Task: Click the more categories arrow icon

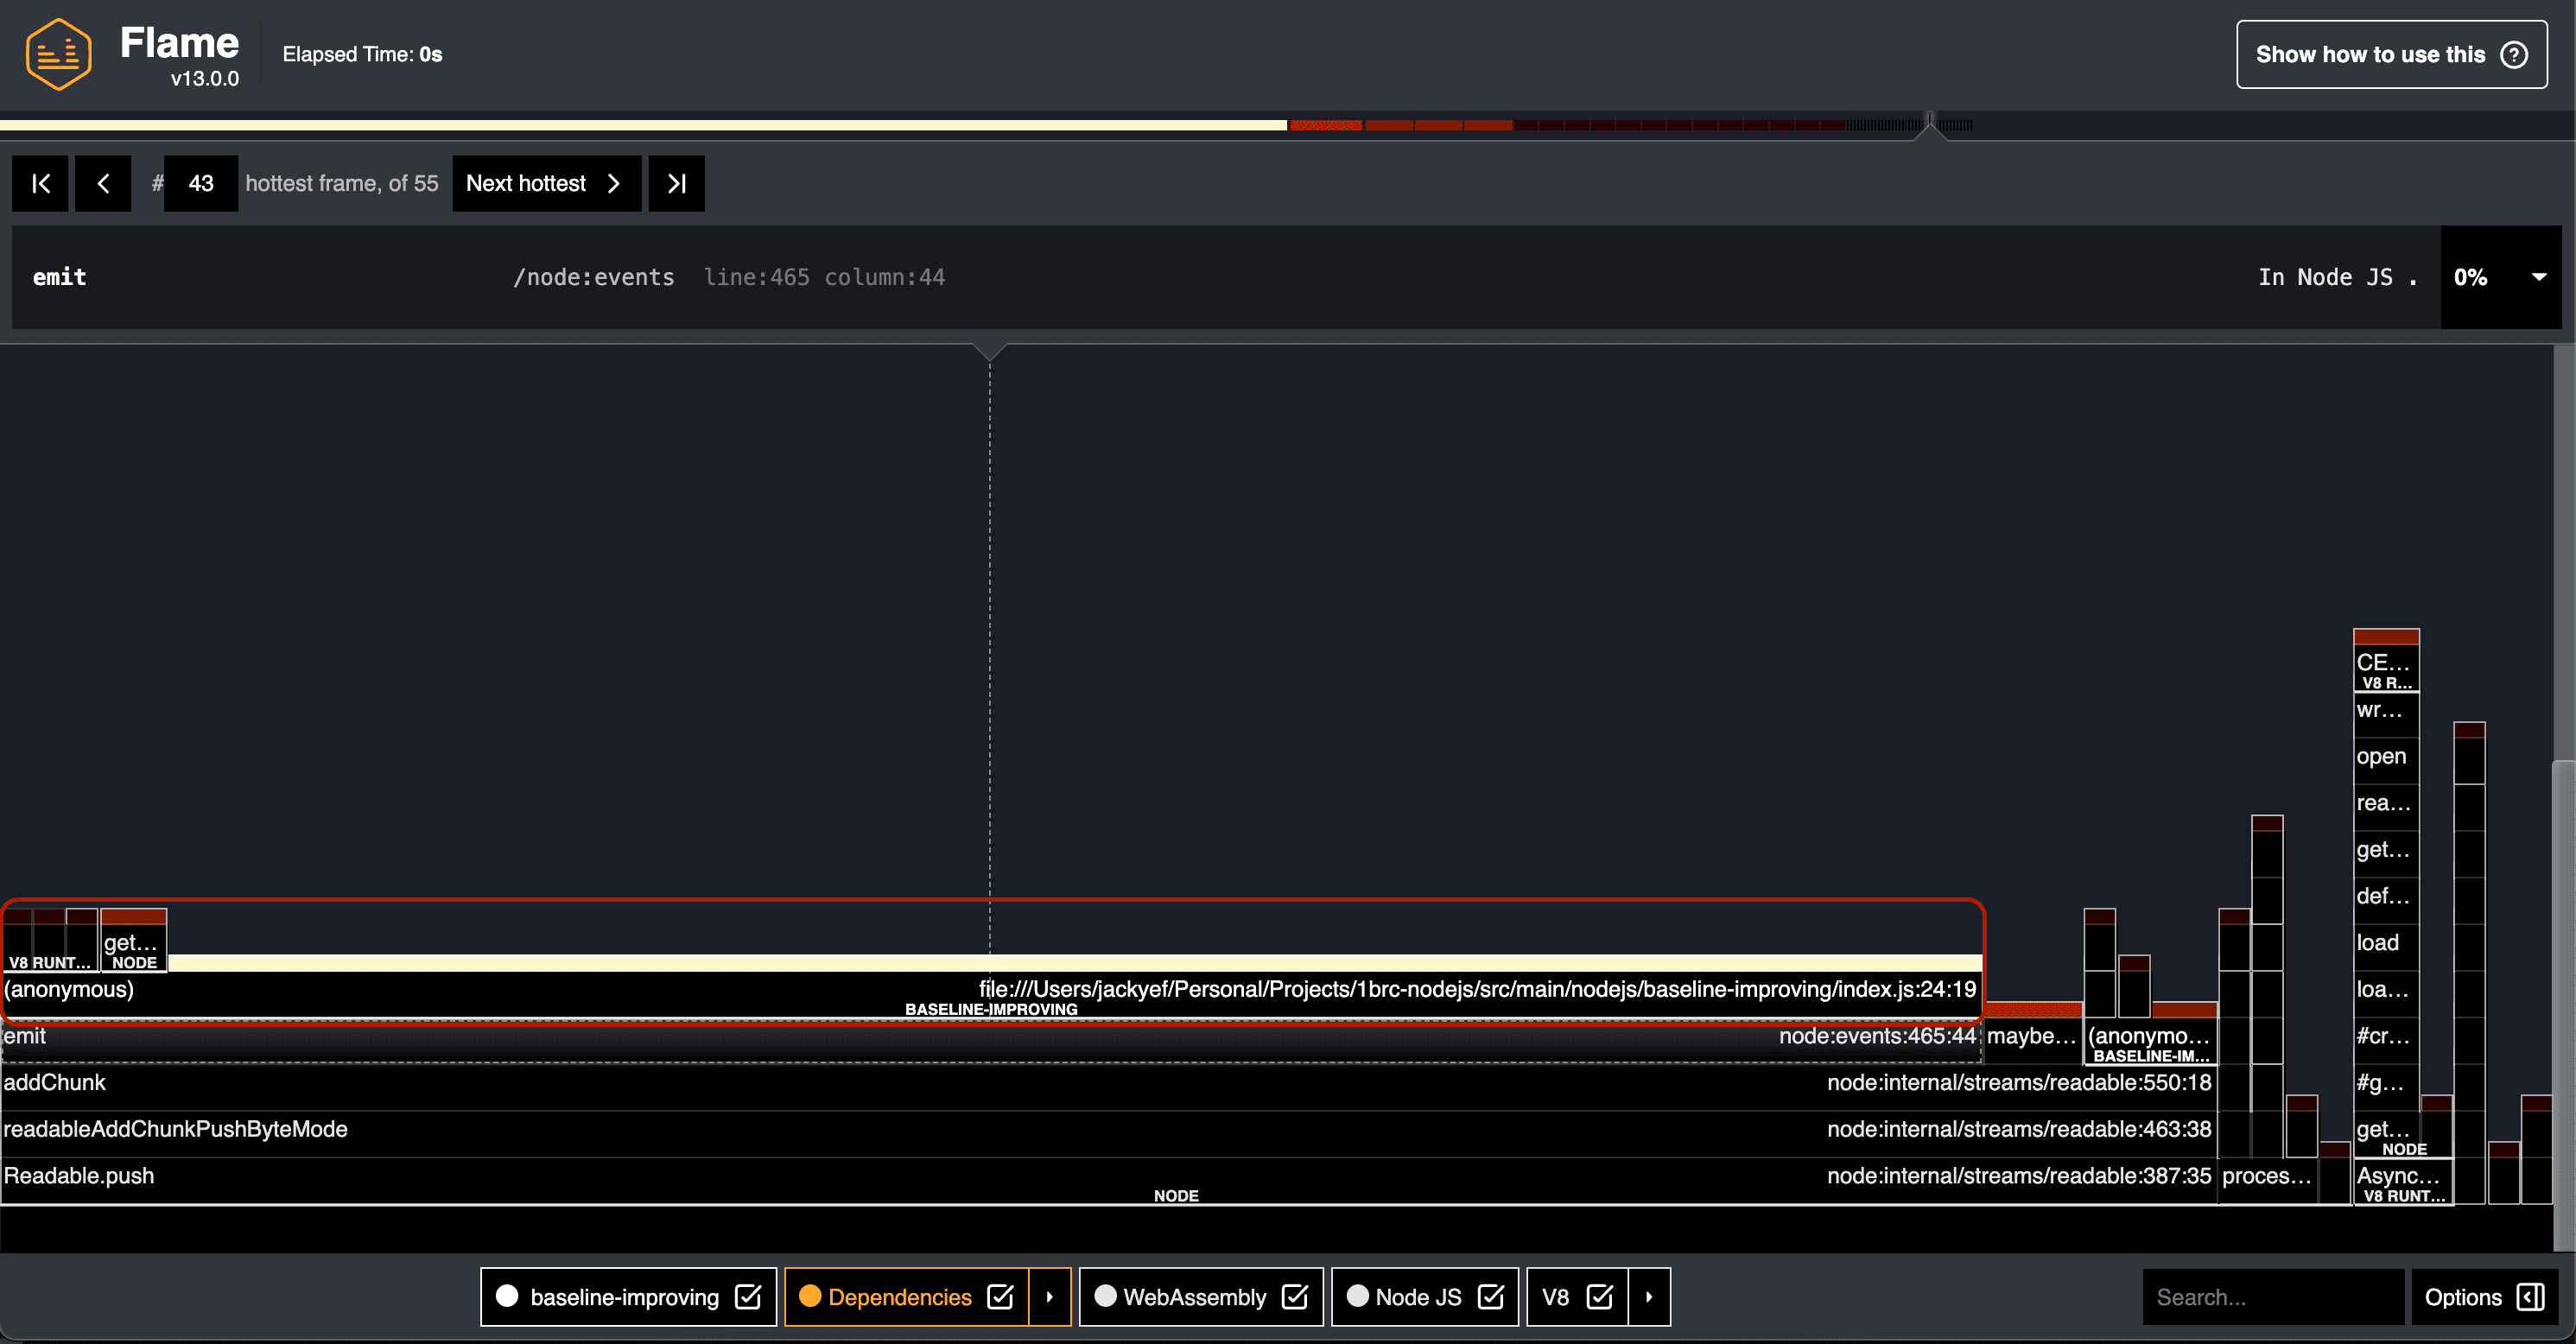Action: click(x=1651, y=1298)
